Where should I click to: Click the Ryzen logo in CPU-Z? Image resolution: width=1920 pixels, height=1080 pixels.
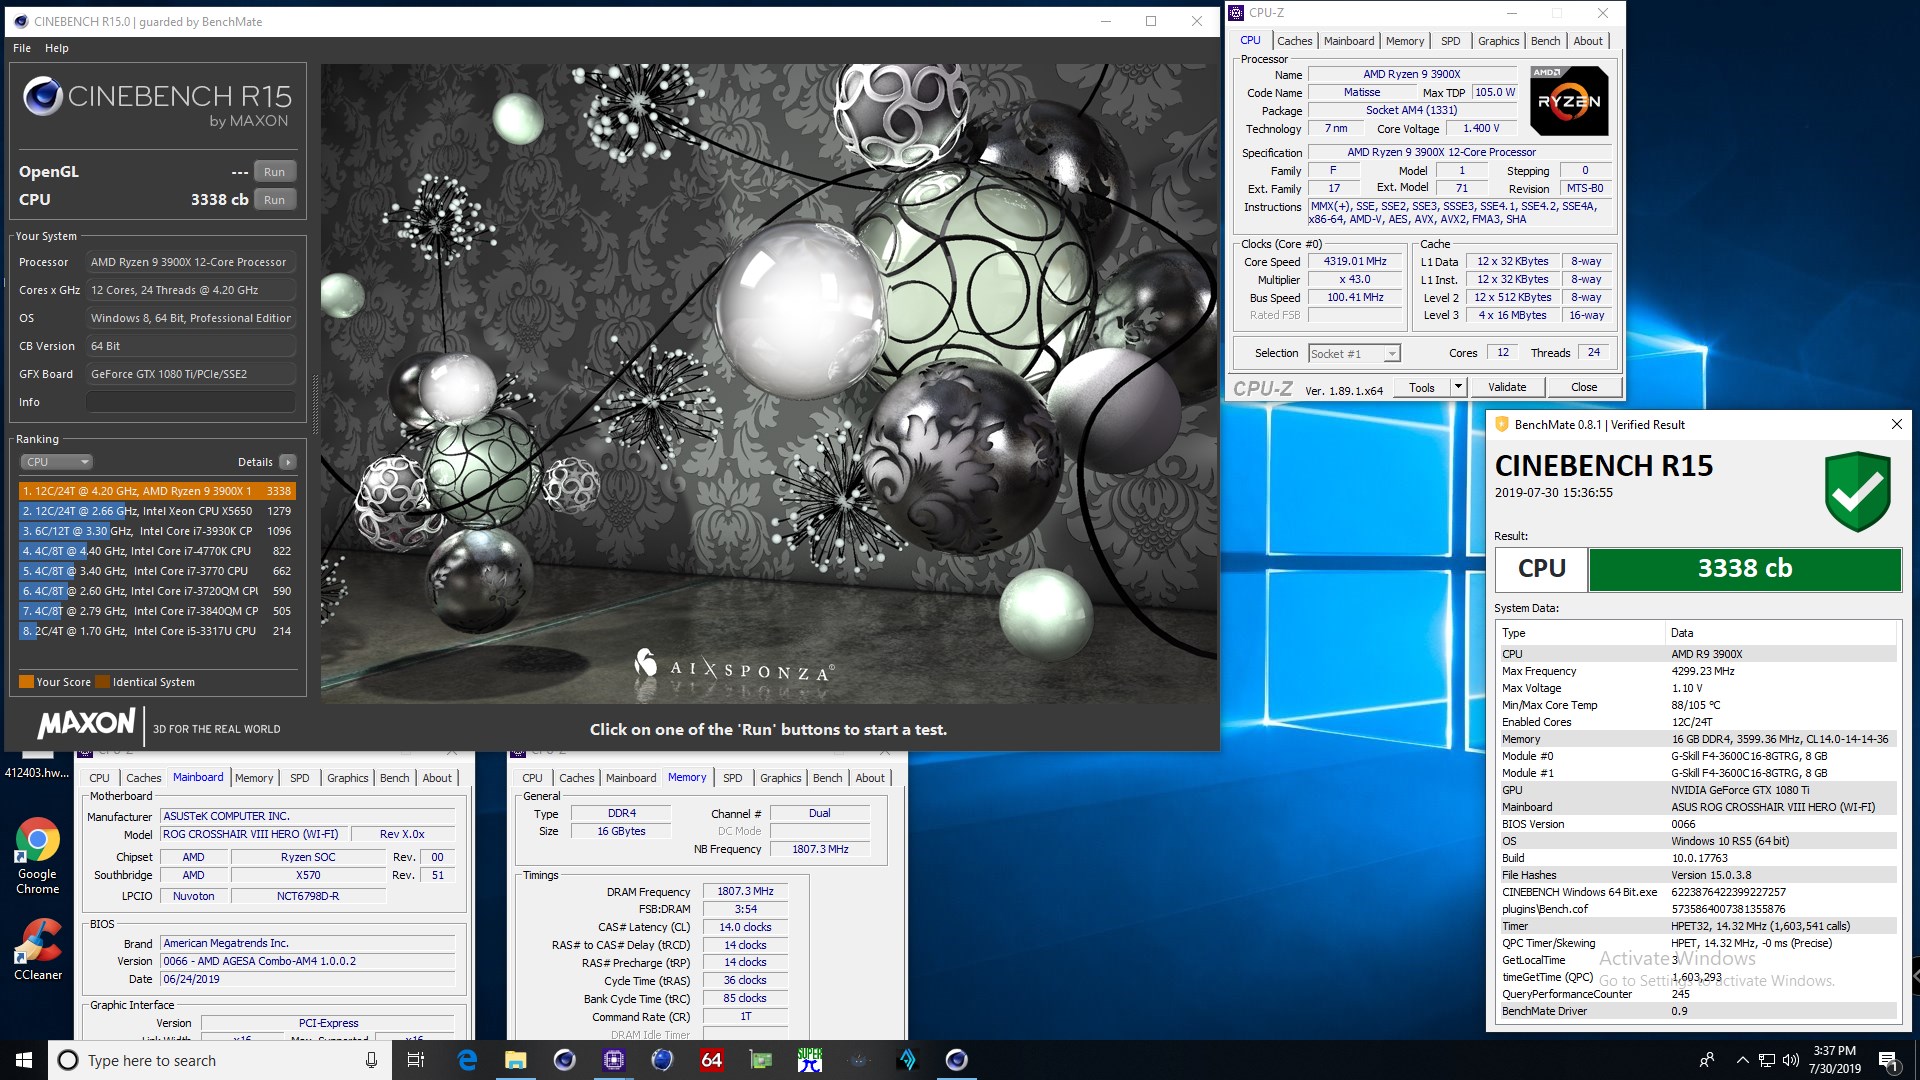pyautogui.click(x=1568, y=101)
